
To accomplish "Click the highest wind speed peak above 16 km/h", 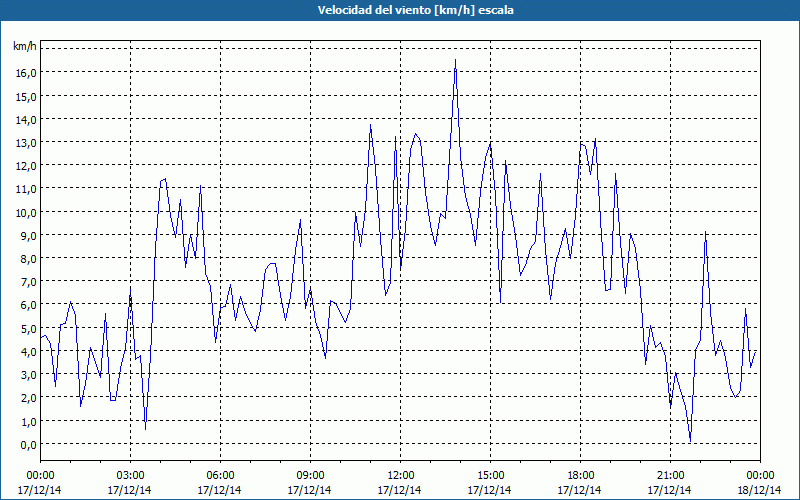I will [x=456, y=60].
